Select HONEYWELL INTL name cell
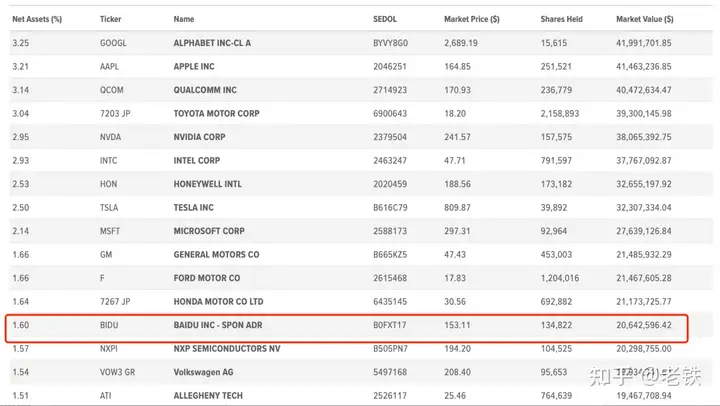 [208, 184]
